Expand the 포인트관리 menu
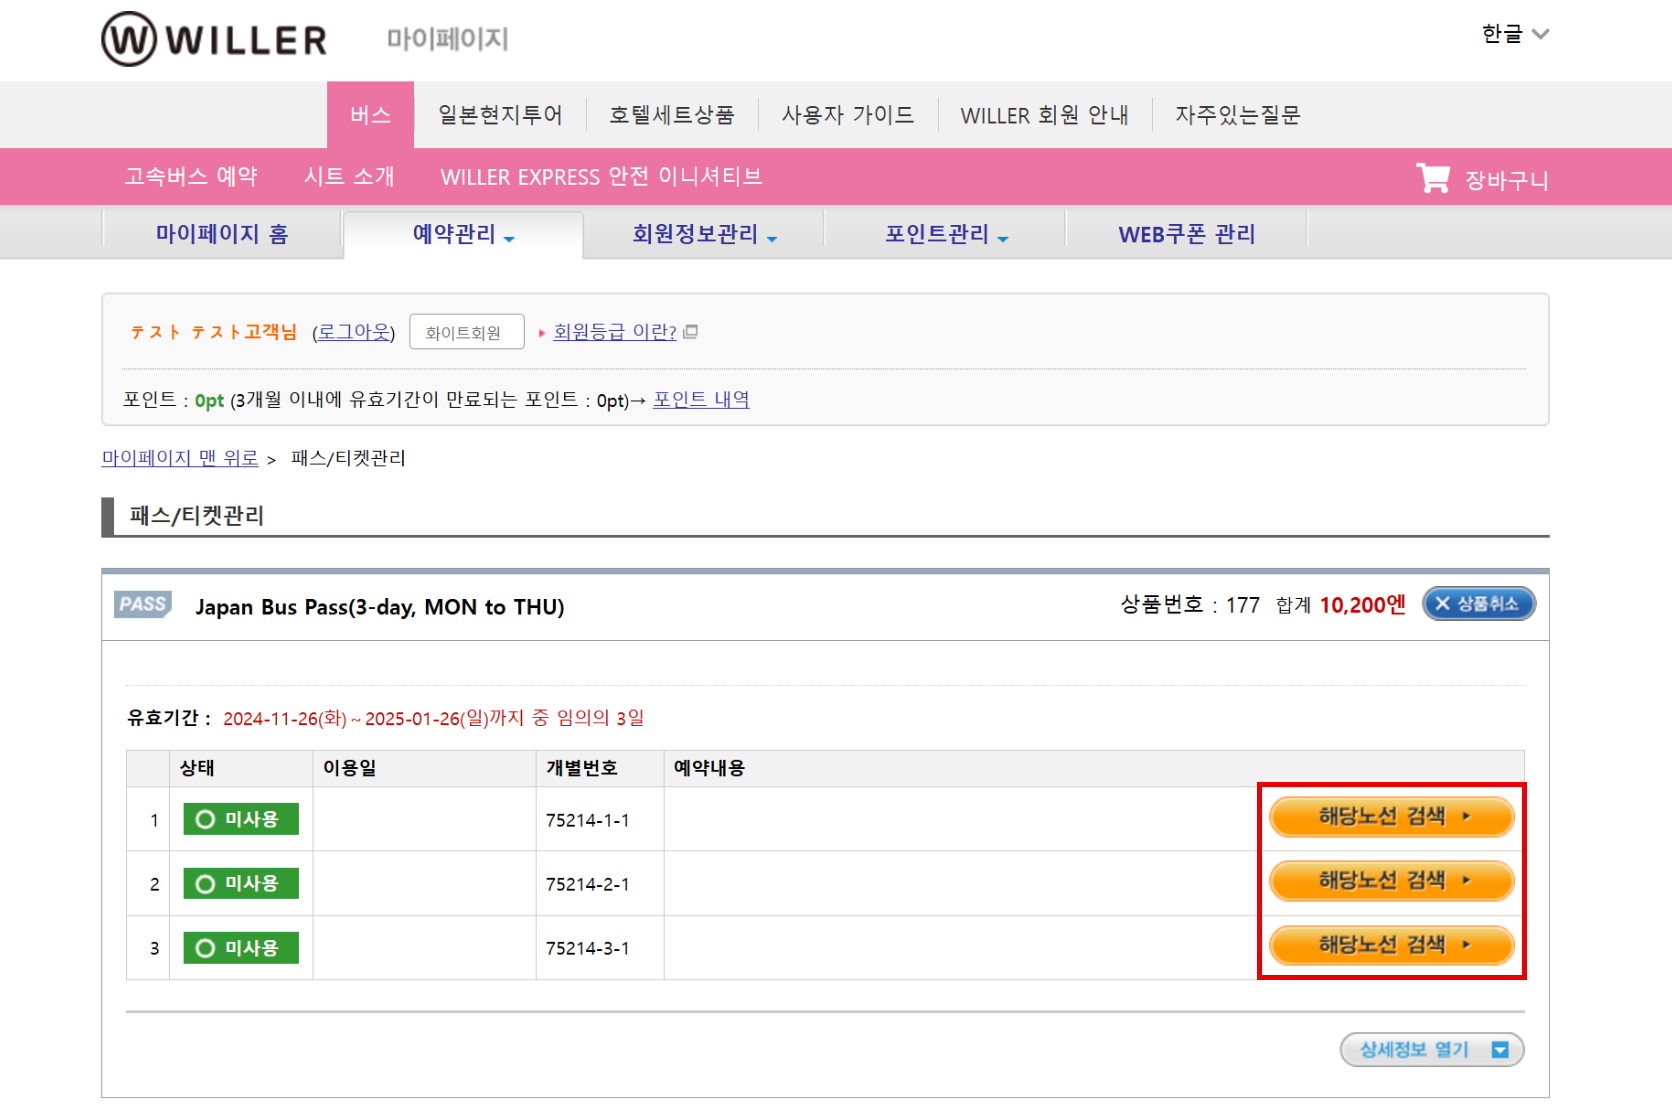The width and height of the screenshot is (1672, 1120). (945, 234)
